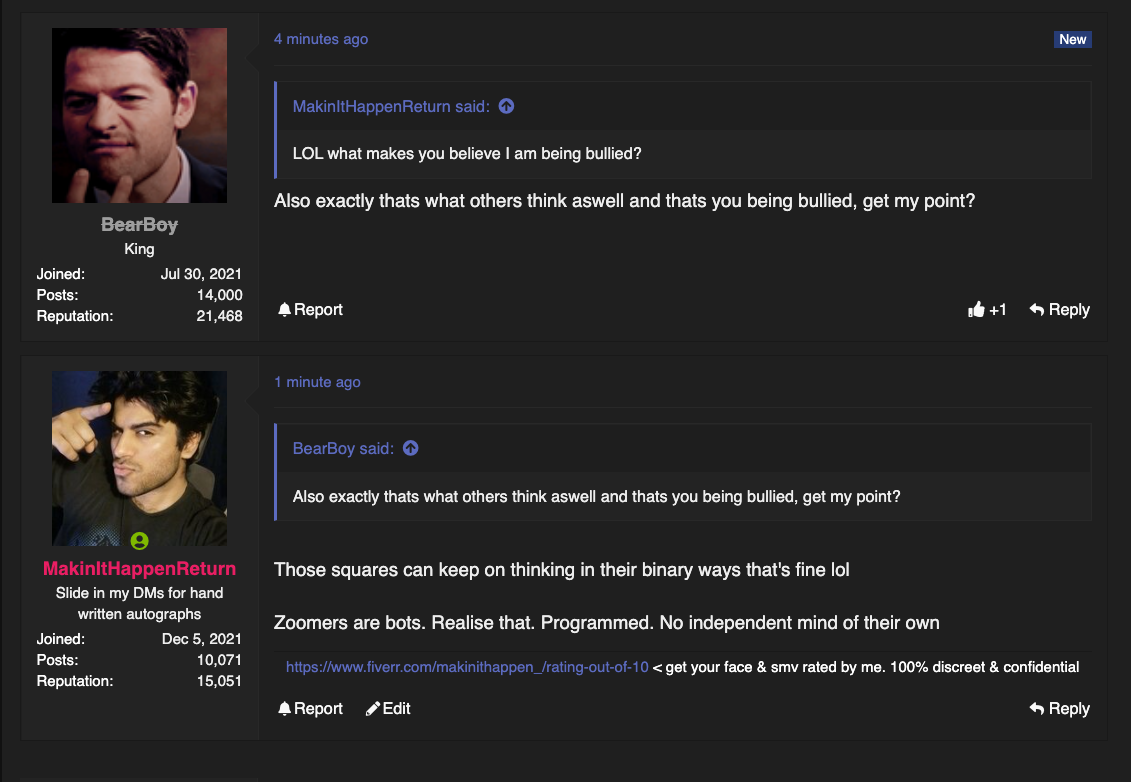The image size is (1131, 782).
Task: Click the reply arrow icon on BearBoy's post
Action: [x=1037, y=309]
